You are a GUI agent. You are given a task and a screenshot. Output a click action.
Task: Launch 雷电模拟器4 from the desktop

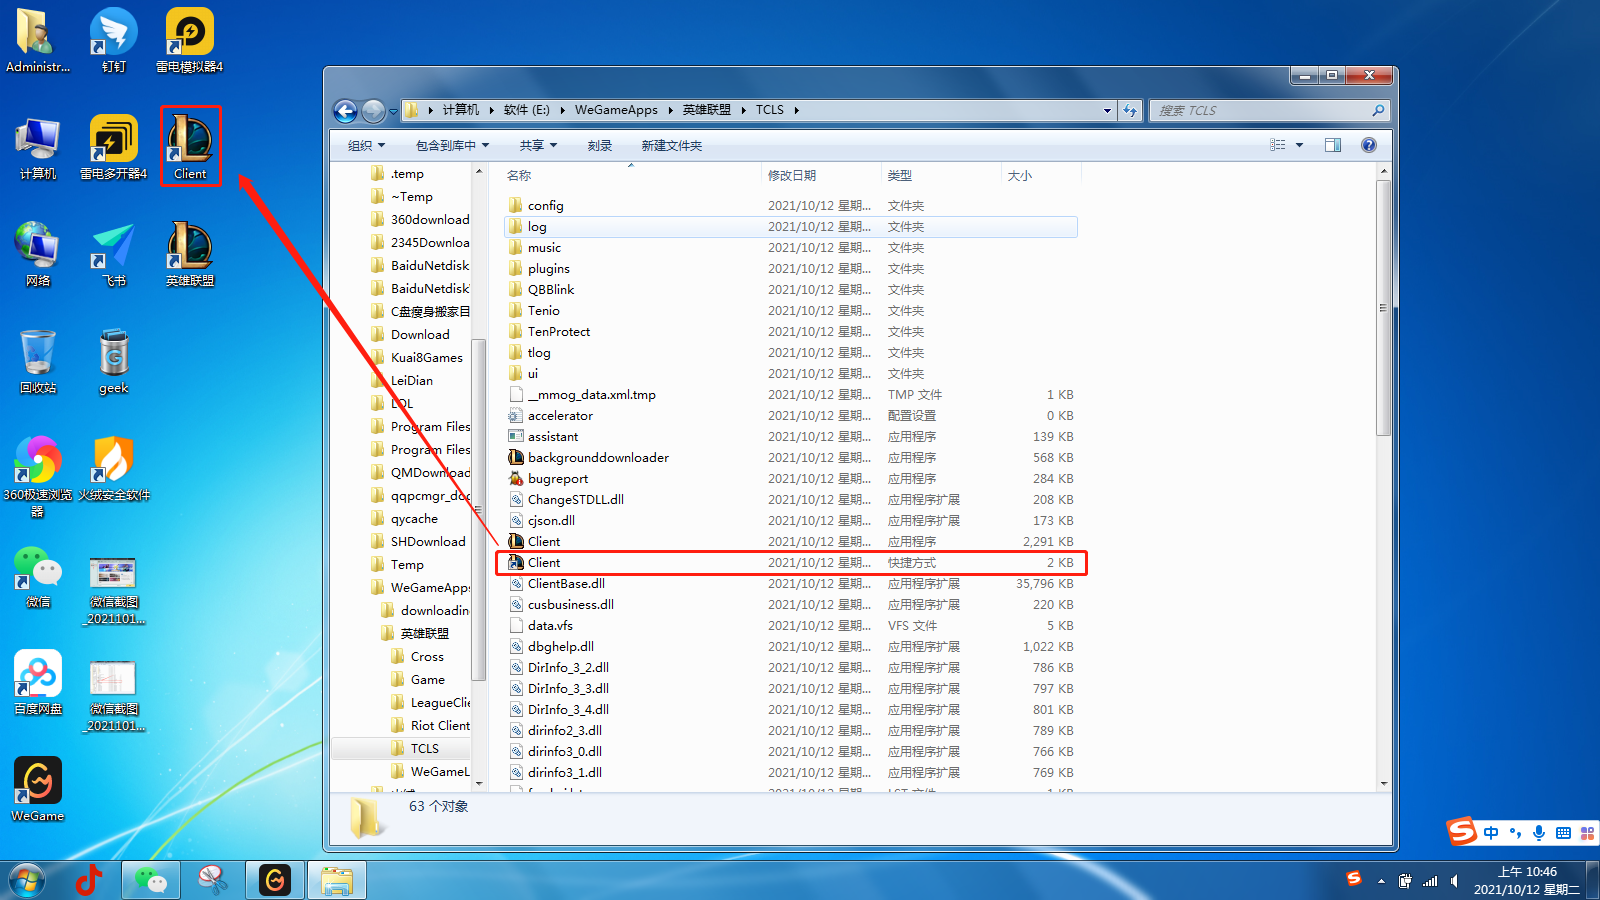click(190, 40)
